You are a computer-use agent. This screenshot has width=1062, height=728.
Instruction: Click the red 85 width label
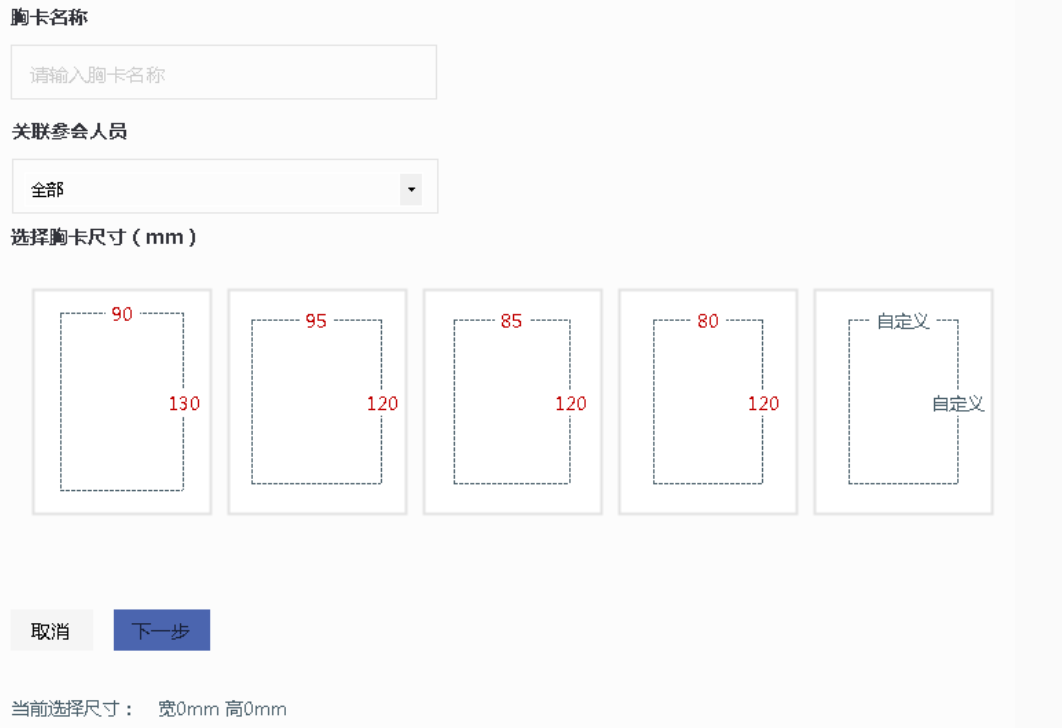point(511,321)
